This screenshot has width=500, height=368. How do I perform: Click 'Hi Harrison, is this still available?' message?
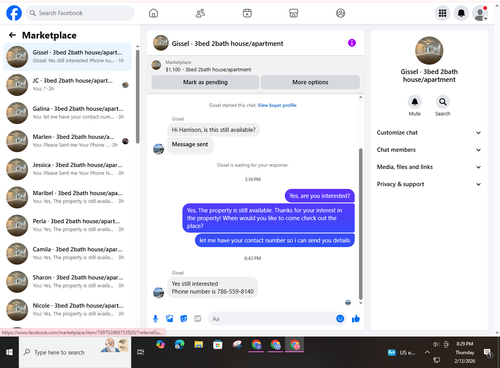213,130
